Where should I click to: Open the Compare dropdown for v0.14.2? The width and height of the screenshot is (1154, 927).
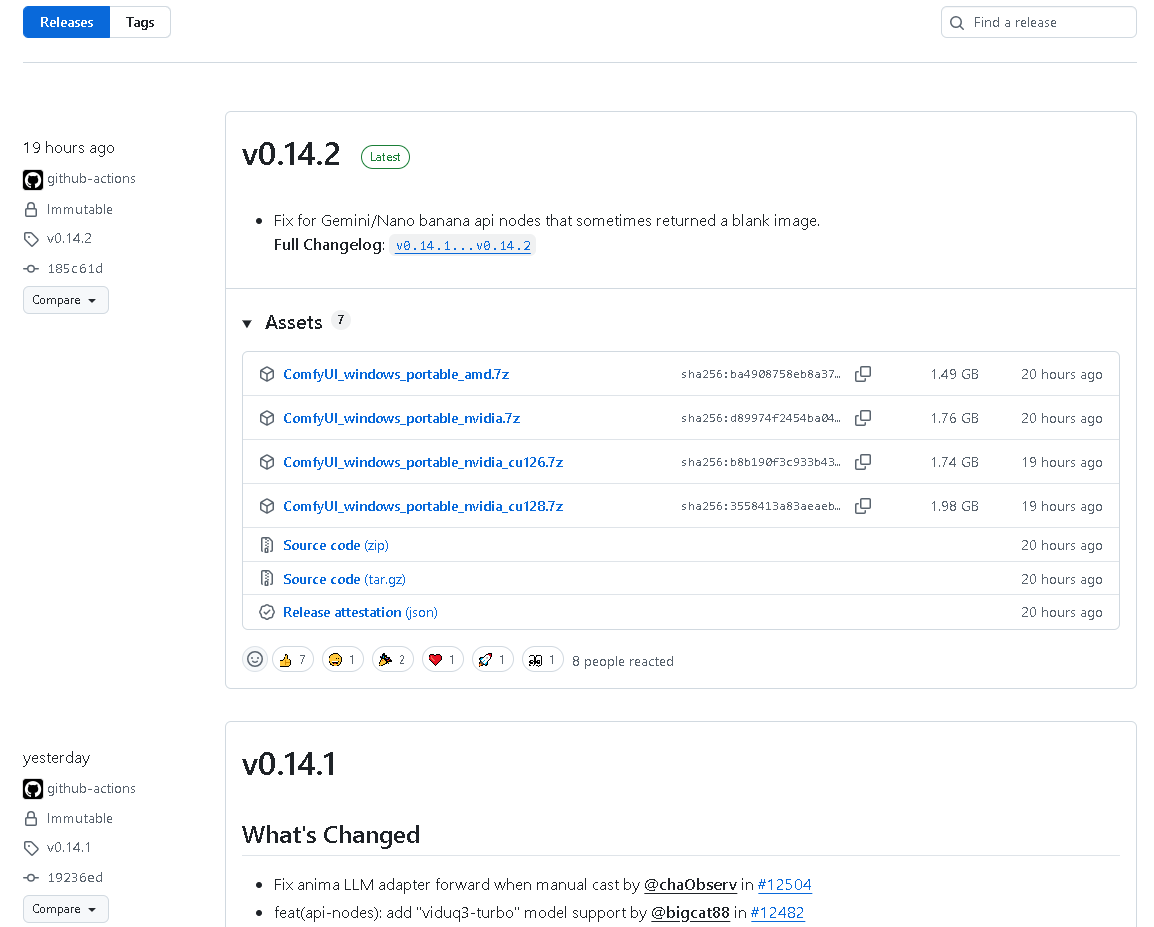click(66, 300)
